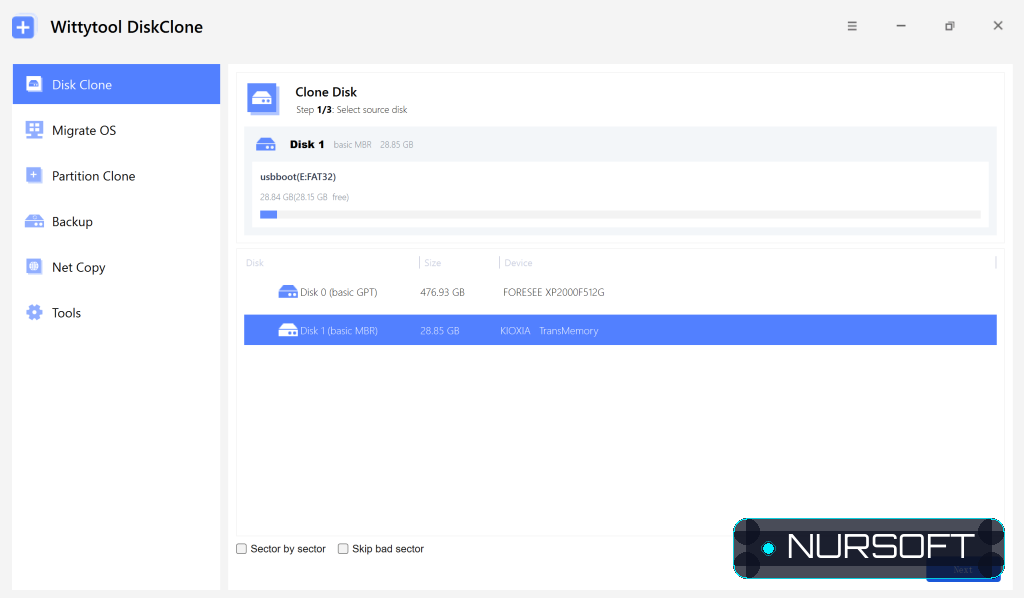Click the Tools gear icon

[x=34, y=312]
